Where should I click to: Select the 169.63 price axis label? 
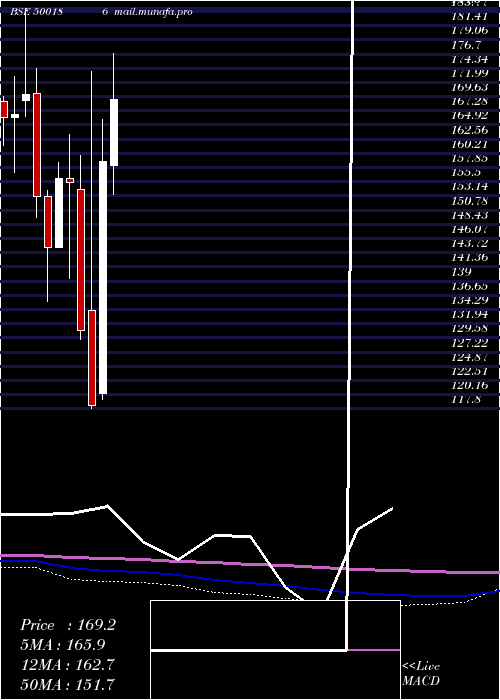(x=470, y=87)
